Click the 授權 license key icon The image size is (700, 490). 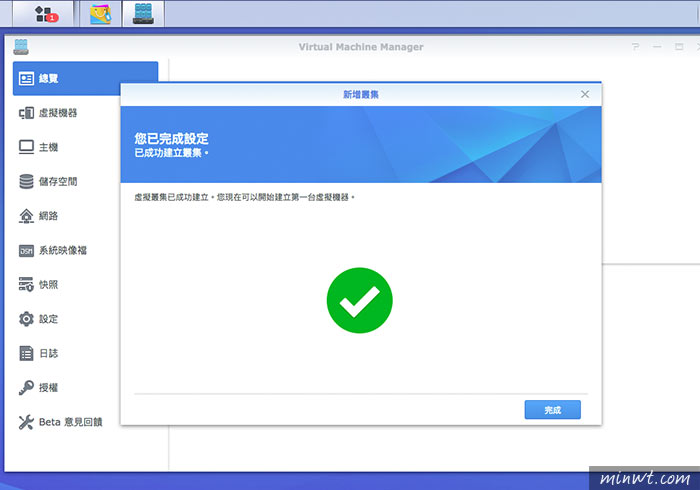click(x=26, y=387)
